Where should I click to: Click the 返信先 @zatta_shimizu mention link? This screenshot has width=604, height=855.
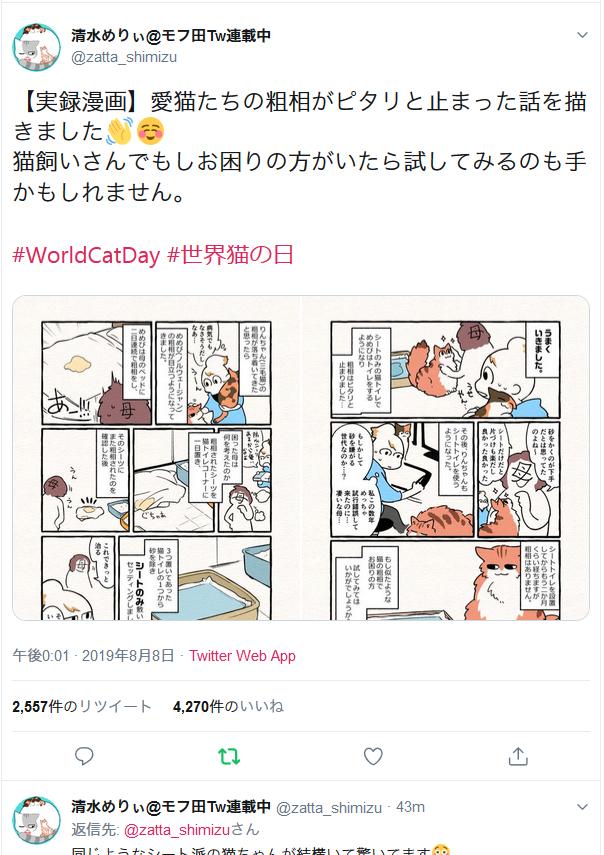177,830
